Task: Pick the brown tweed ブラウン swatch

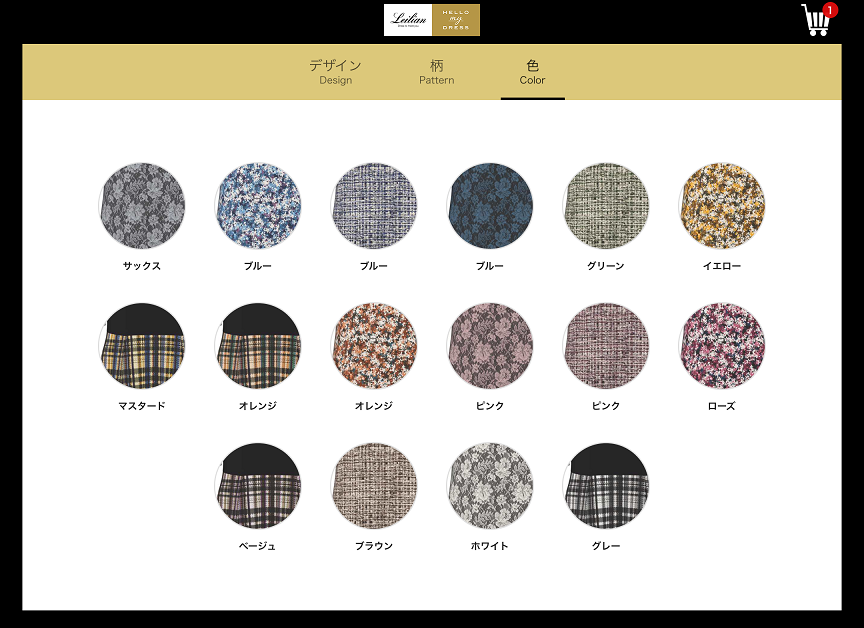Action: (x=374, y=485)
